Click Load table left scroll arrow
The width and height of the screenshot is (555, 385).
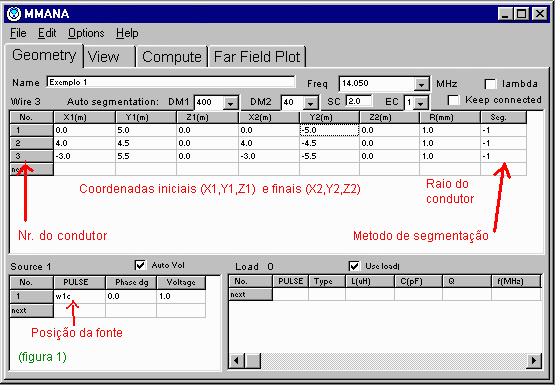coord(237,361)
